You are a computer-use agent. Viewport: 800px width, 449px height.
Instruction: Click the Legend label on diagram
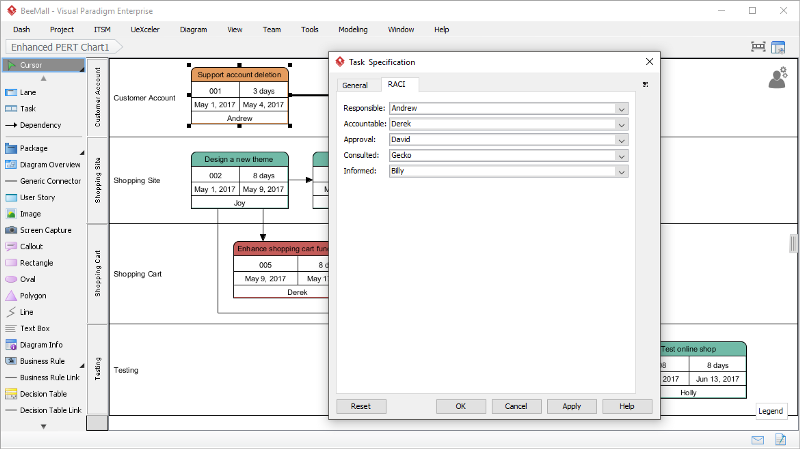[770, 411]
